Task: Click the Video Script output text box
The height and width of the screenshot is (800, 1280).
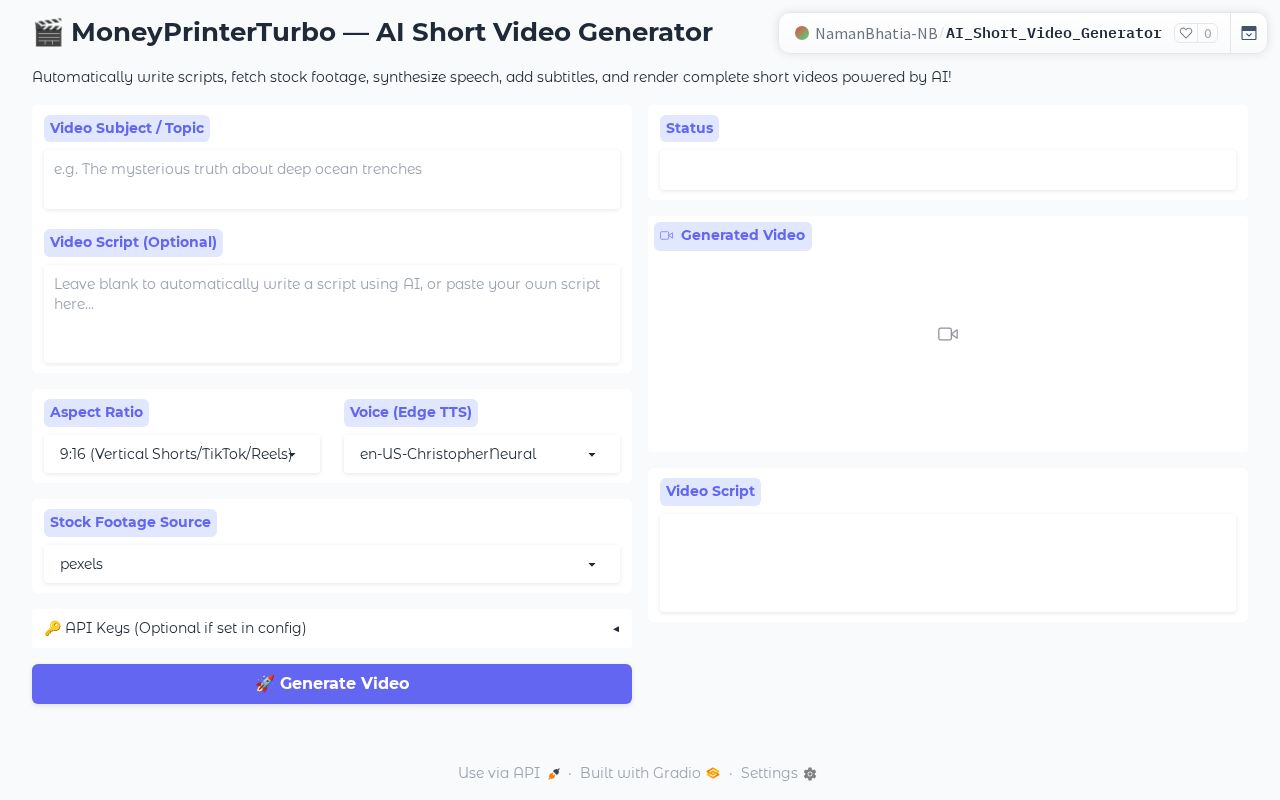Action: coord(948,563)
